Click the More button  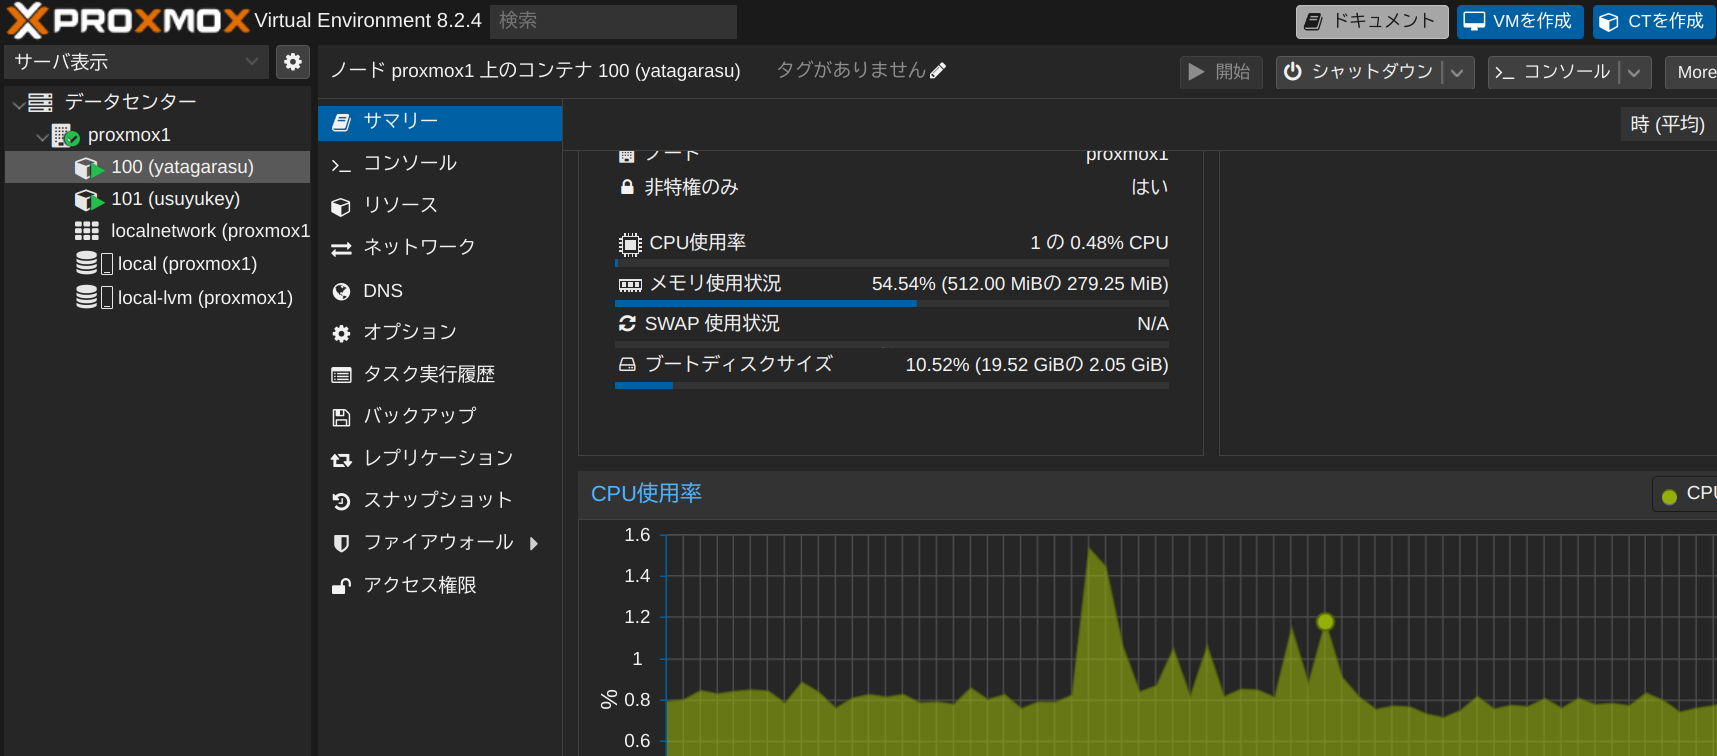[x=1692, y=72]
